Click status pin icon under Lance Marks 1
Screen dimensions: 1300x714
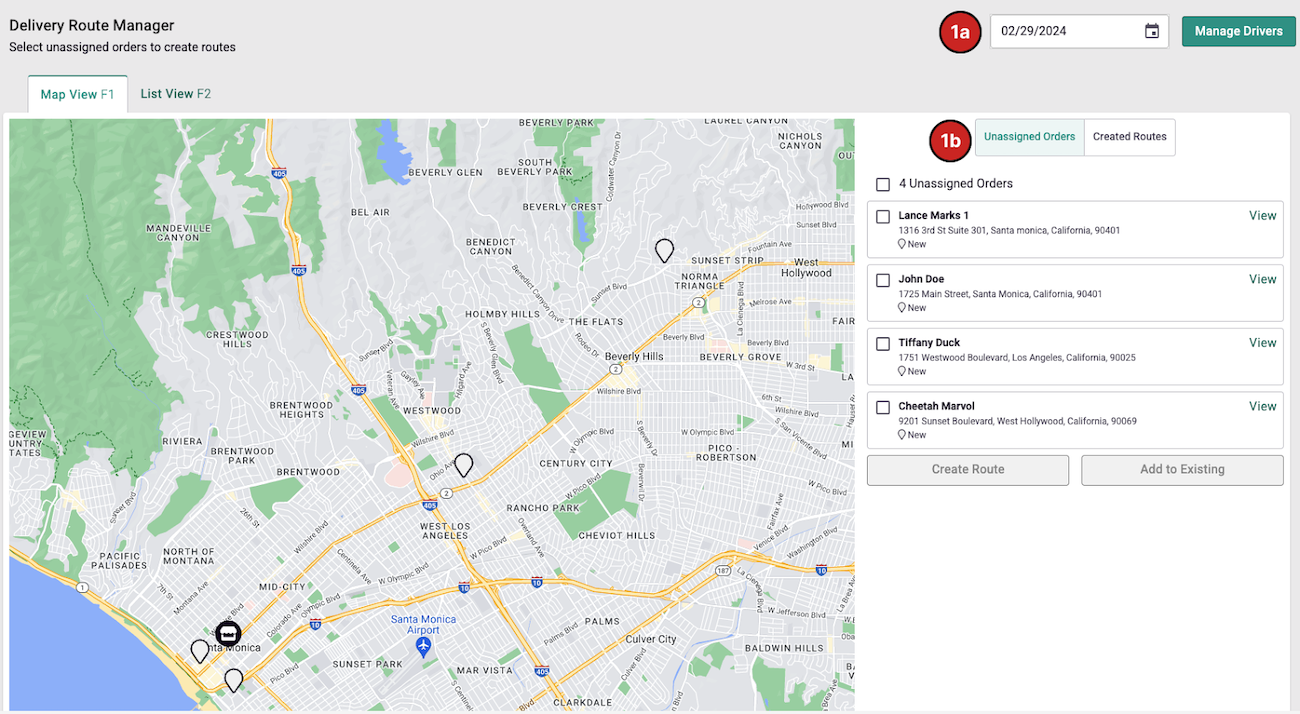902,244
